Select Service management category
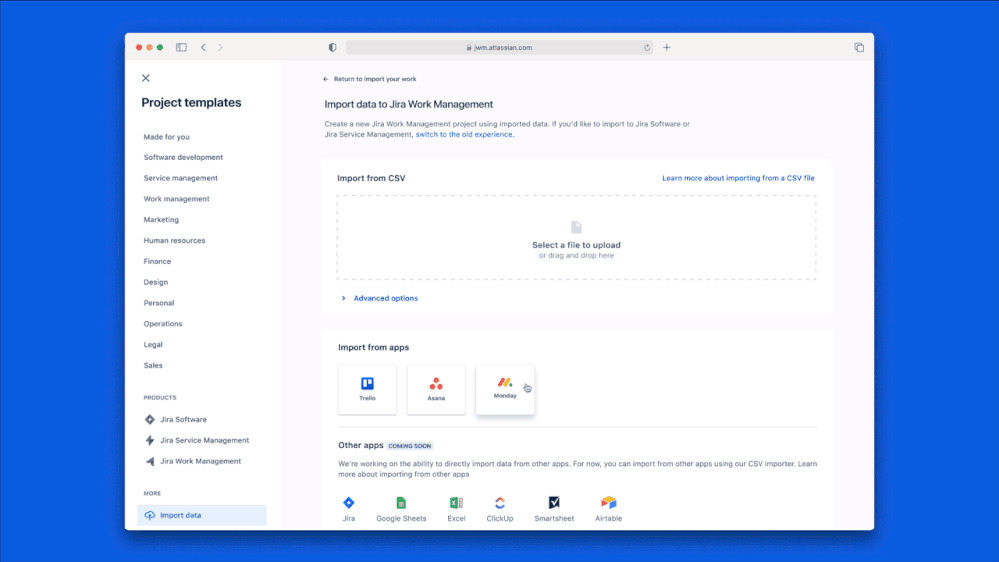Image resolution: width=999 pixels, height=562 pixels. tap(180, 178)
